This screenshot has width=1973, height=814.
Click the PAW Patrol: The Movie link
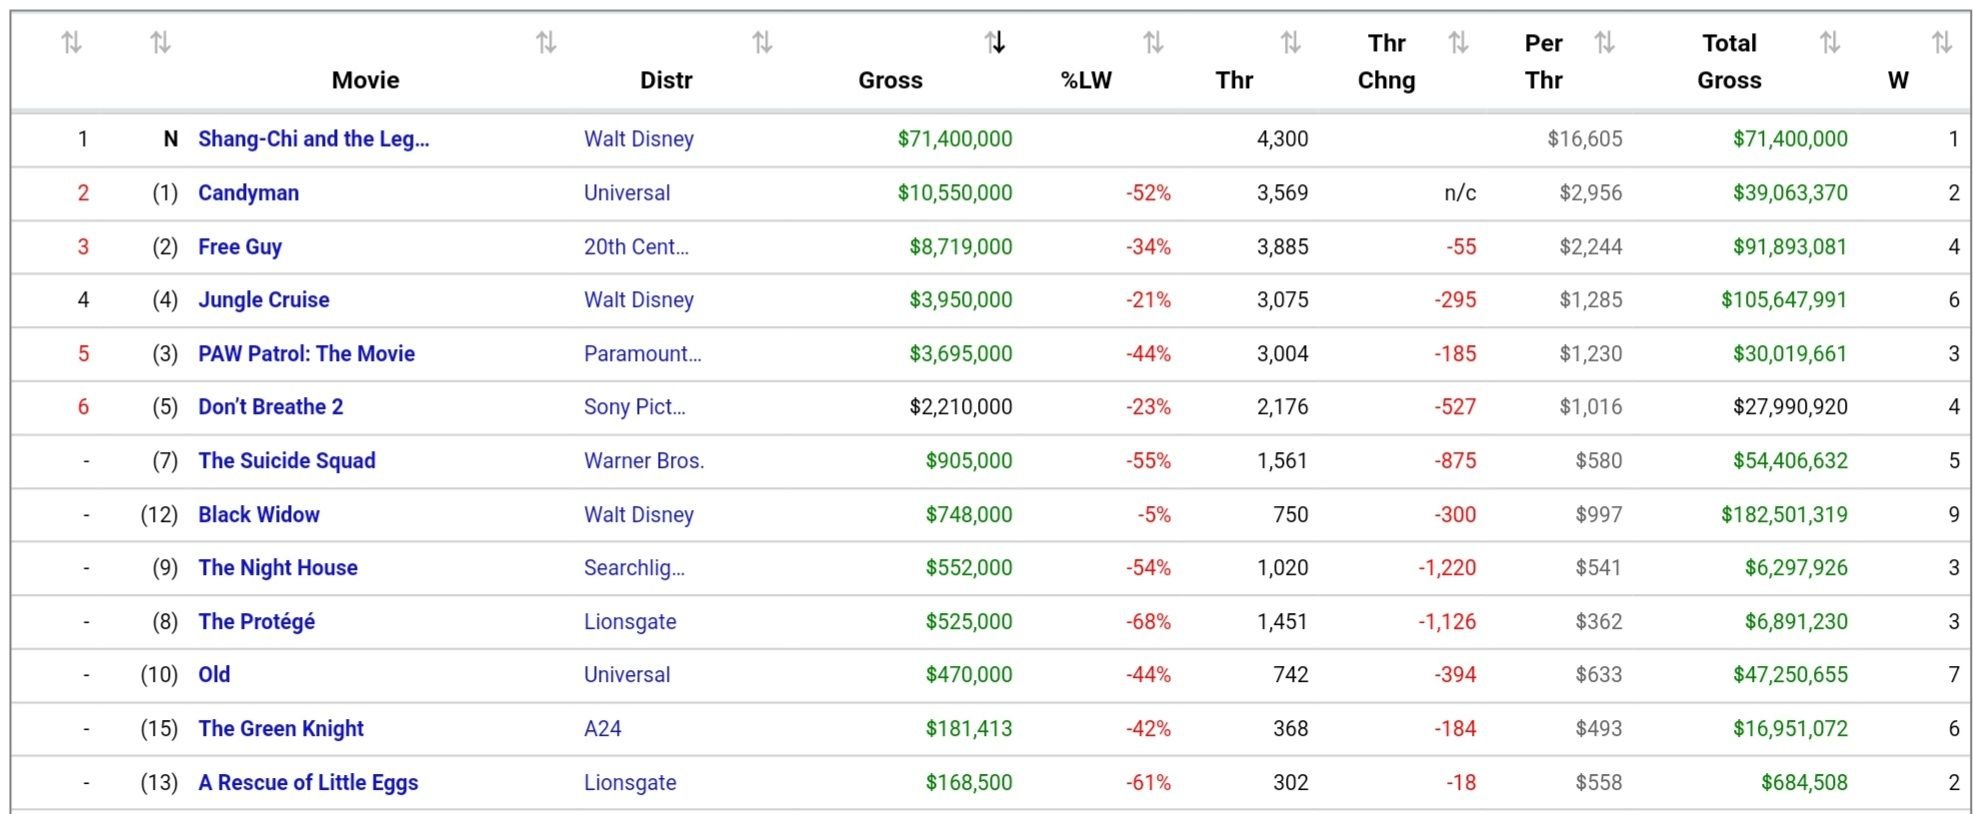tap(306, 354)
